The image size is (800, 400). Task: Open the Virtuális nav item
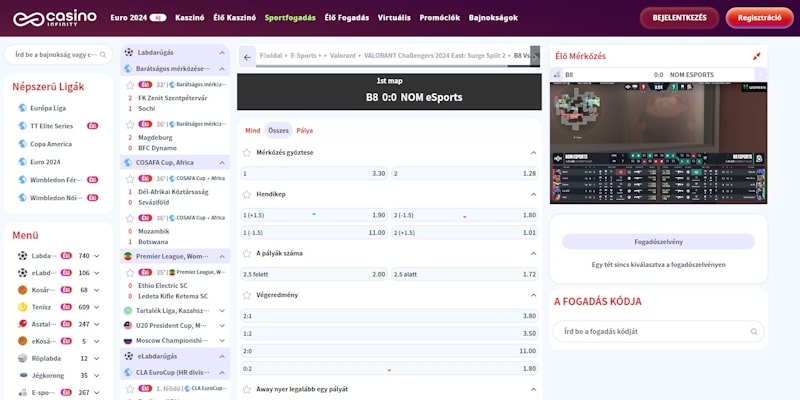[394, 18]
